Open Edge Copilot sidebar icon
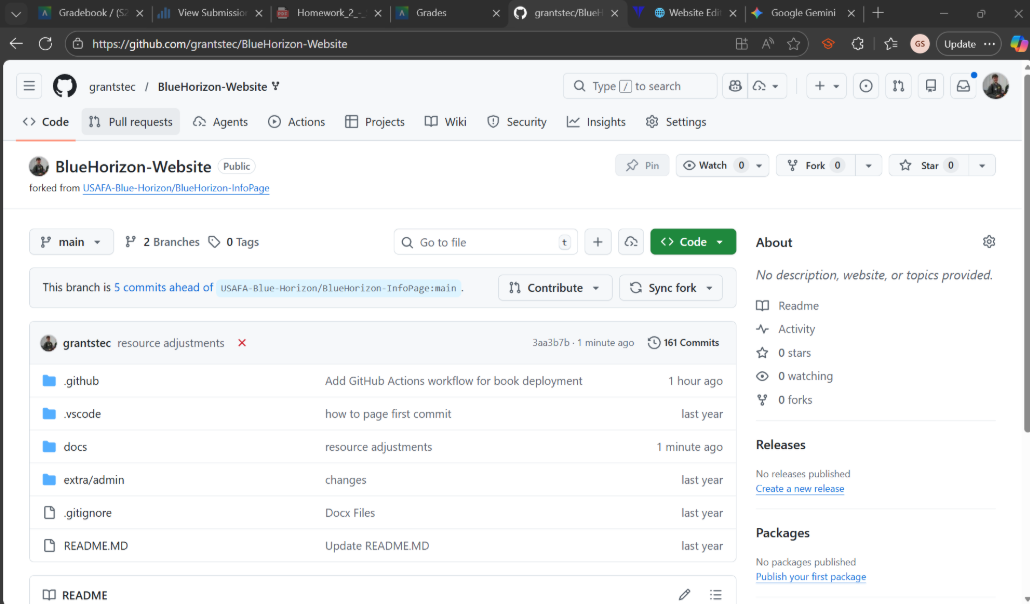 (x=1018, y=44)
